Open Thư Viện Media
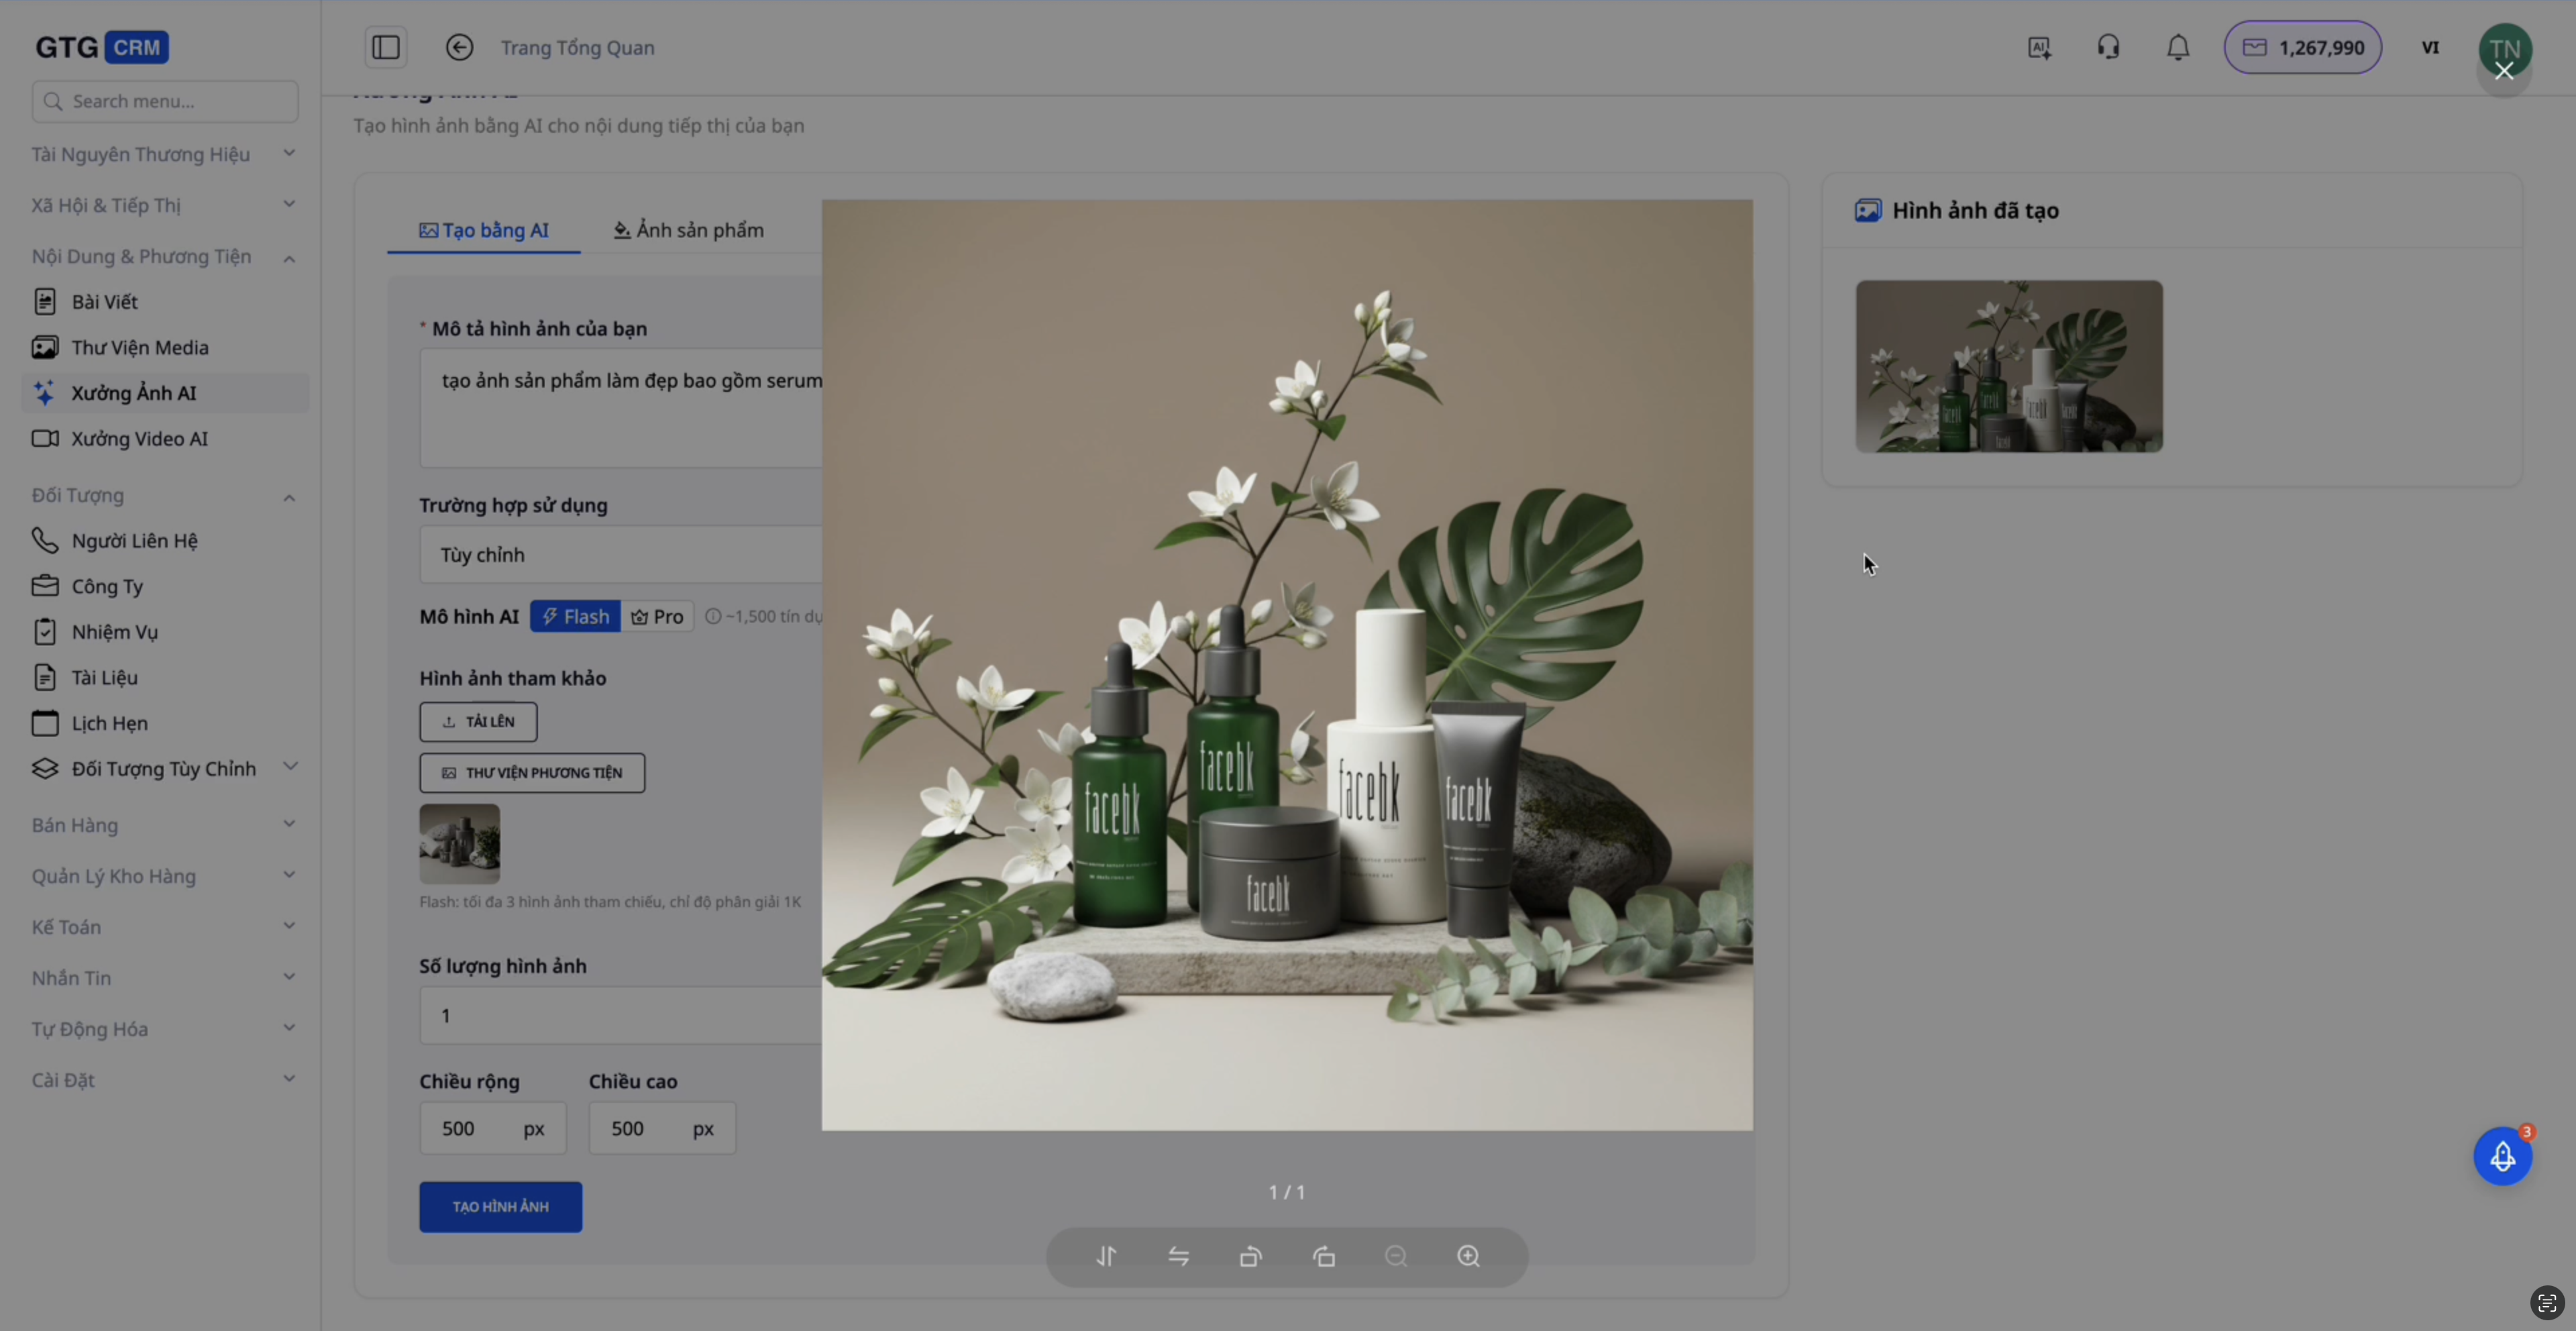The height and width of the screenshot is (1331, 2576). pyautogui.click(x=140, y=347)
